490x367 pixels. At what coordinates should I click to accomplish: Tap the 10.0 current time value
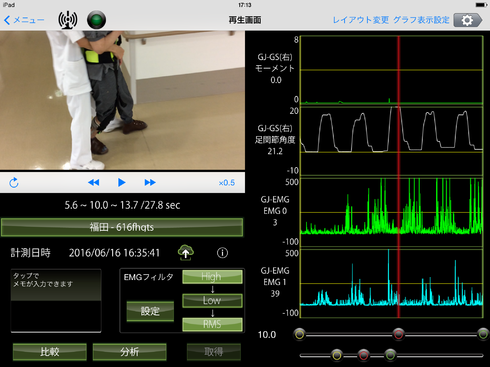(x=267, y=335)
